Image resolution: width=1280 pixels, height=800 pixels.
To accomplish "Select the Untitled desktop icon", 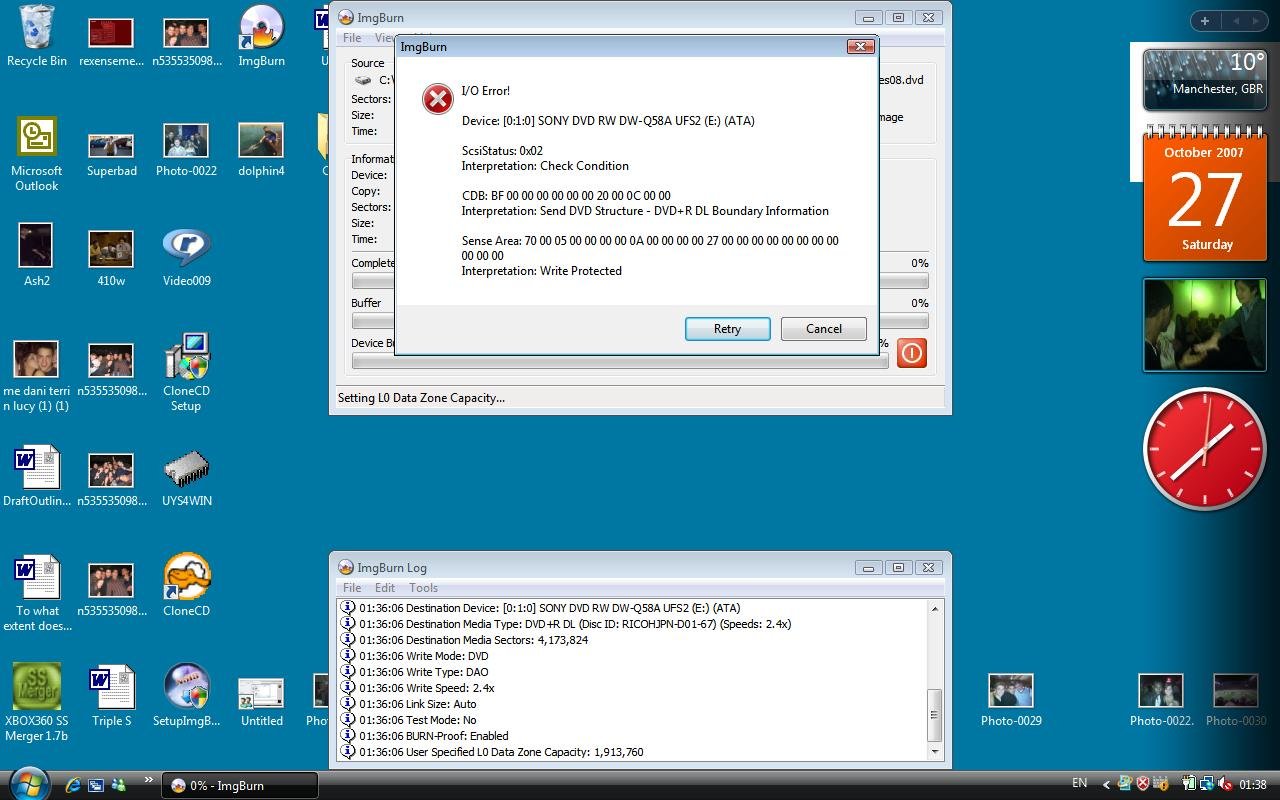I will [x=261, y=702].
